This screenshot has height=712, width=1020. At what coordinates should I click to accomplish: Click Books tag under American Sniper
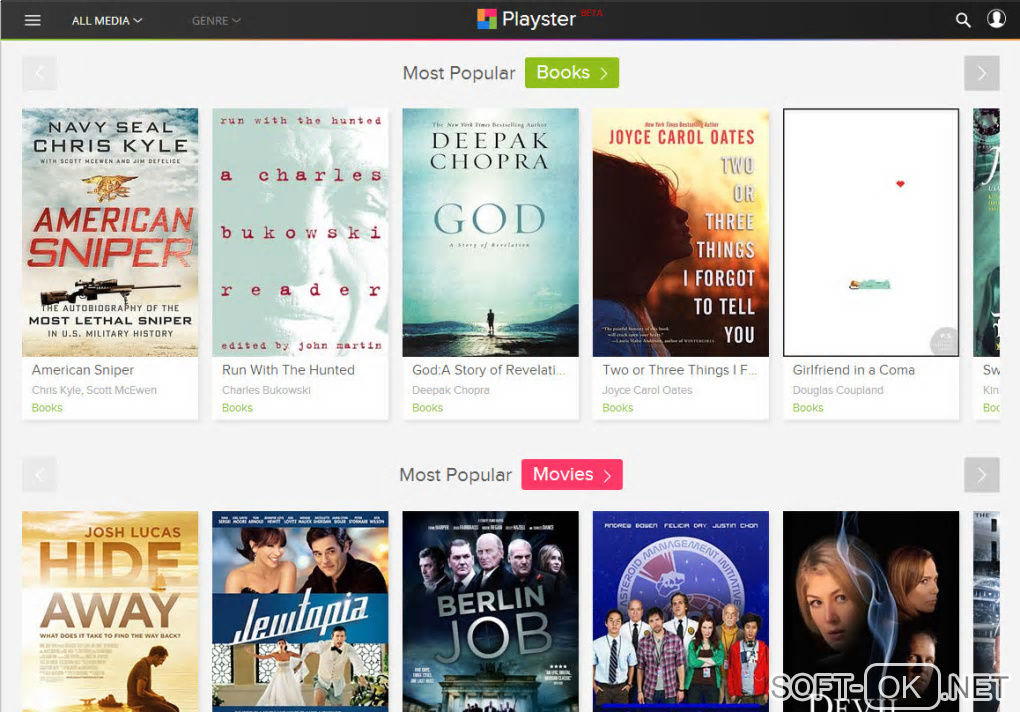[x=47, y=408]
